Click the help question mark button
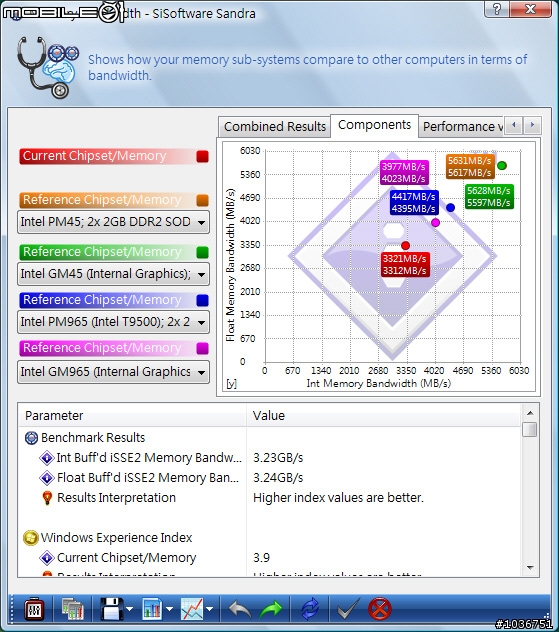Image resolution: width=559 pixels, height=632 pixels. (497, 8)
